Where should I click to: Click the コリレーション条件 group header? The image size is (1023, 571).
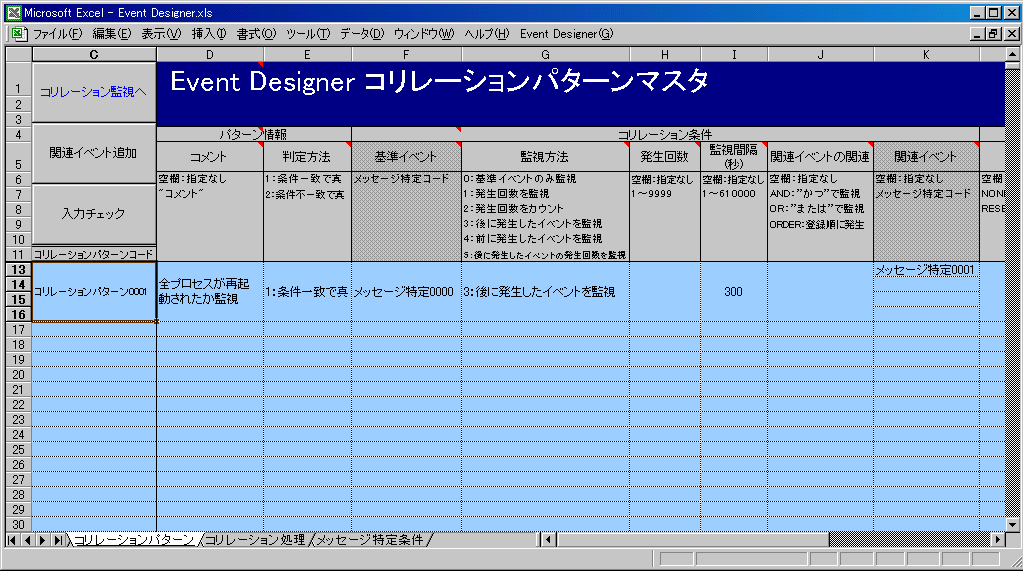pyautogui.click(x=665, y=134)
